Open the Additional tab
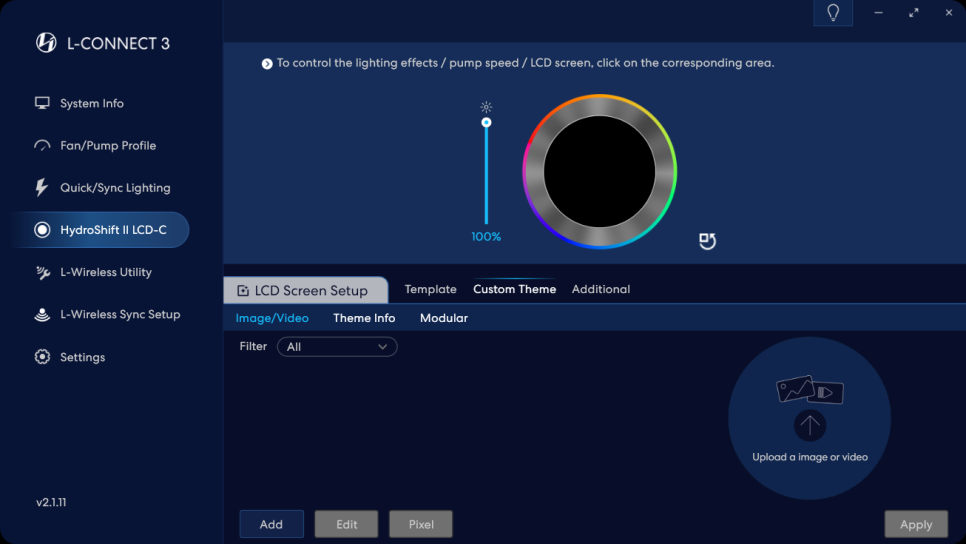The width and height of the screenshot is (966, 544). (600, 289)
